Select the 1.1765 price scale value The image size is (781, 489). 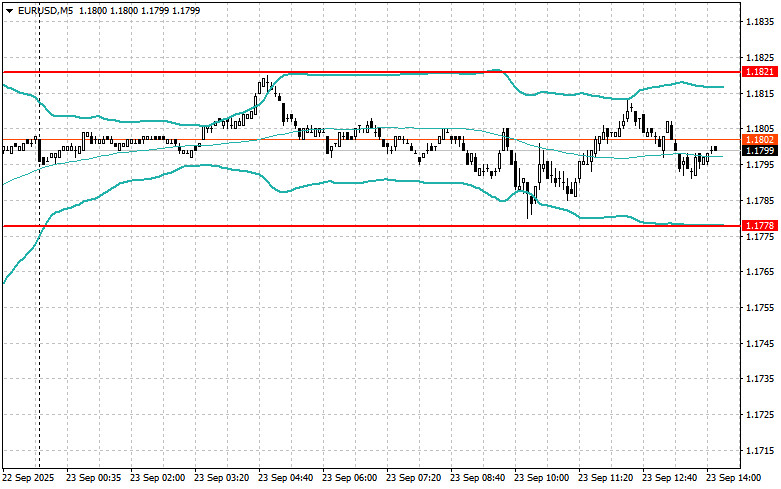coord(760,271)
